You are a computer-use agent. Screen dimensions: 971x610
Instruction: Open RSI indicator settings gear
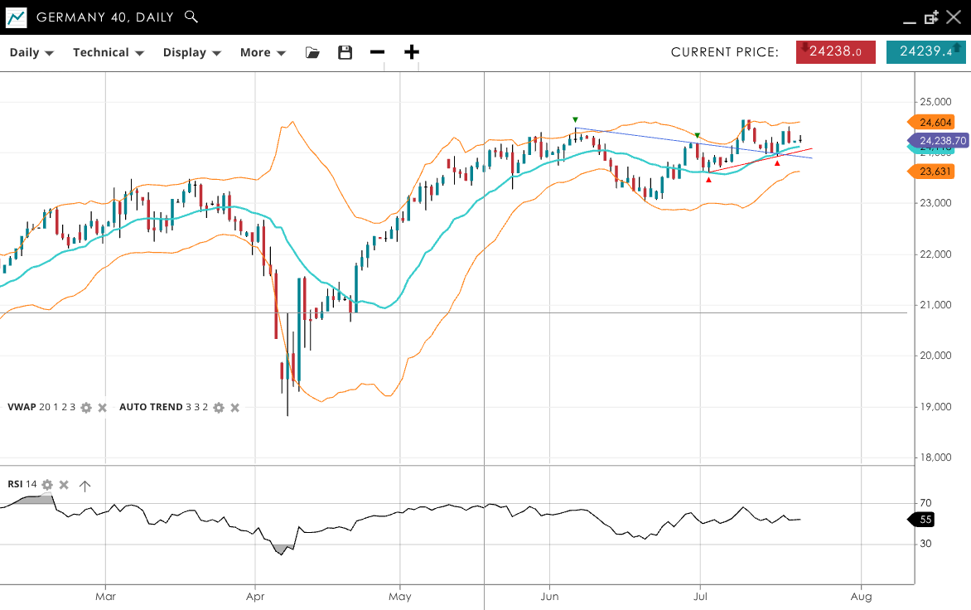[47, 485]
